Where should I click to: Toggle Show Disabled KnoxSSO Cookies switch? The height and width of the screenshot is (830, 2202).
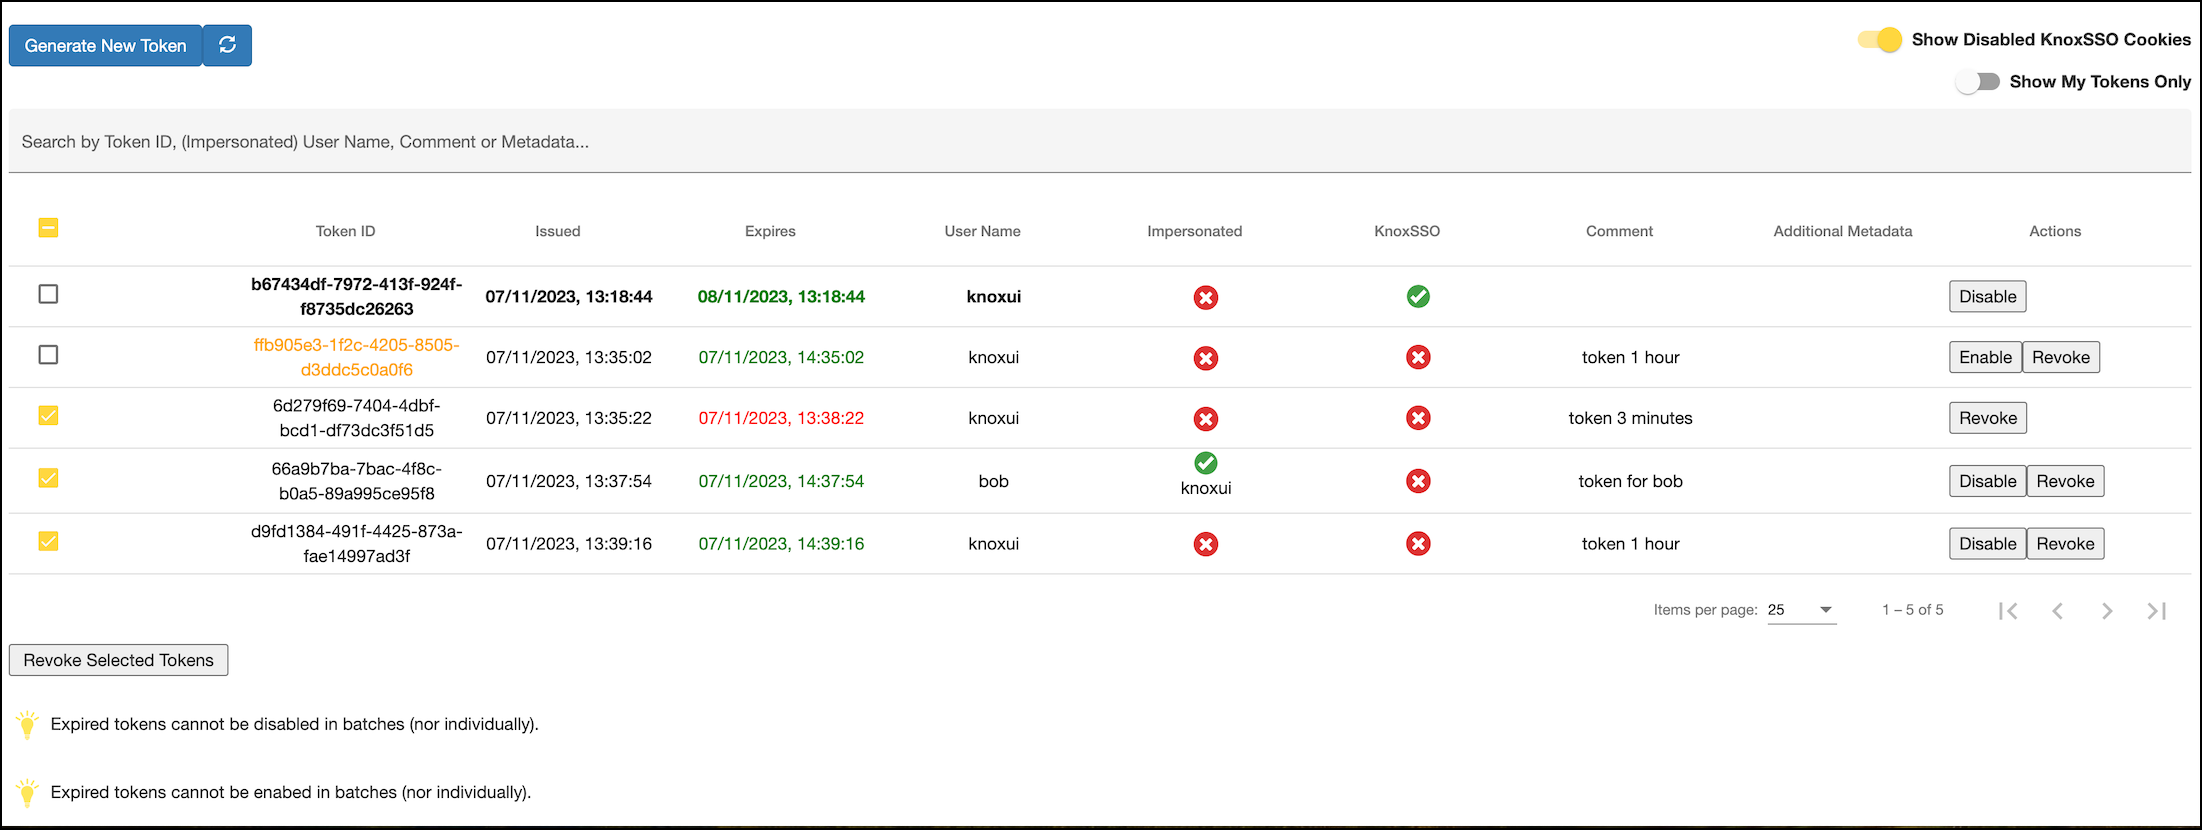click(1879, 40)
